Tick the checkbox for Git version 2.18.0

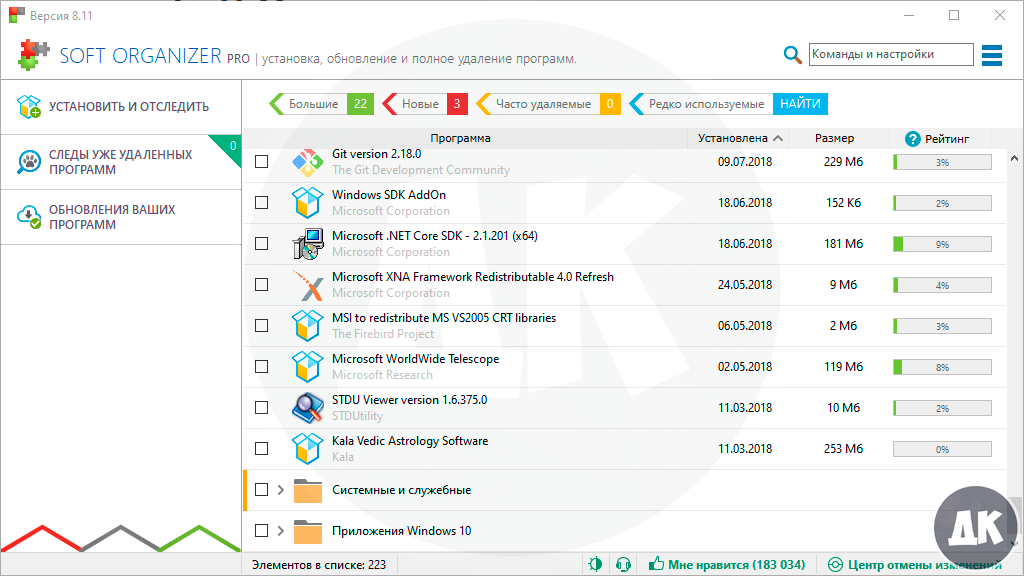point(261,161)
